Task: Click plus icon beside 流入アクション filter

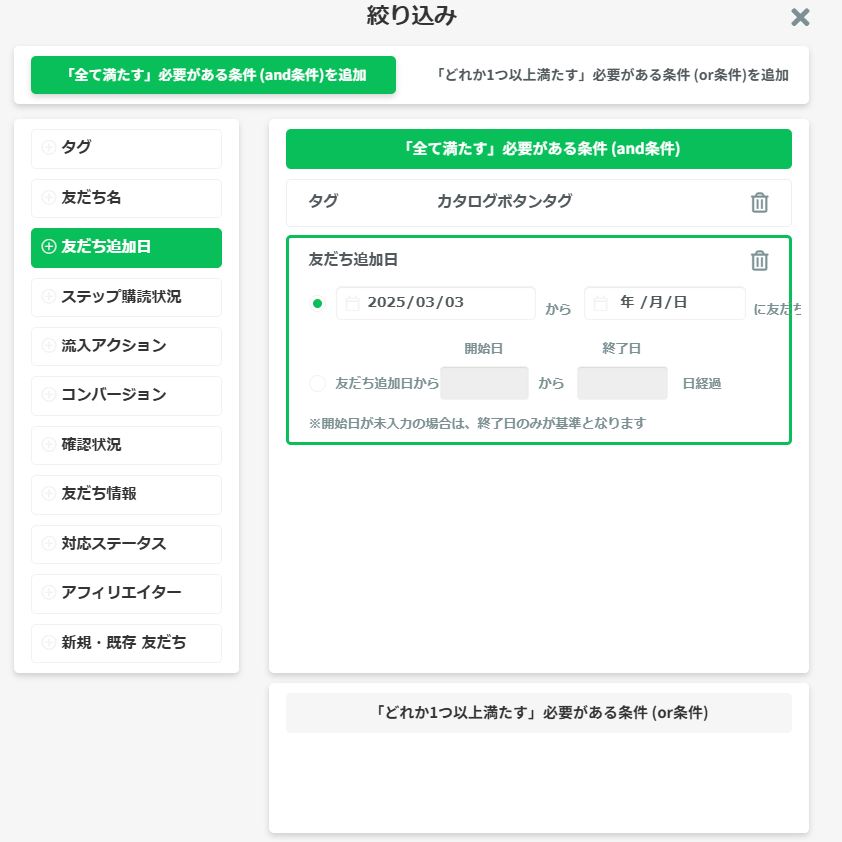Action: click(x=48, y=346)
